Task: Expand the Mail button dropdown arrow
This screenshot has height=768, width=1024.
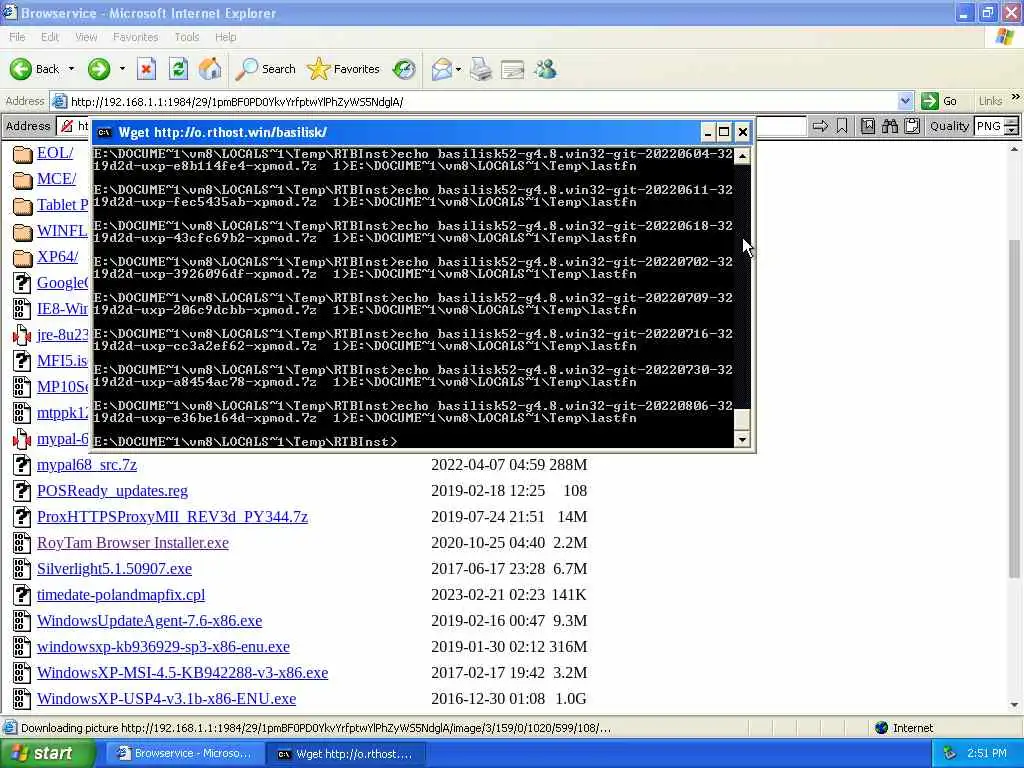Action: pyautogui.click(x=458, y=69)
